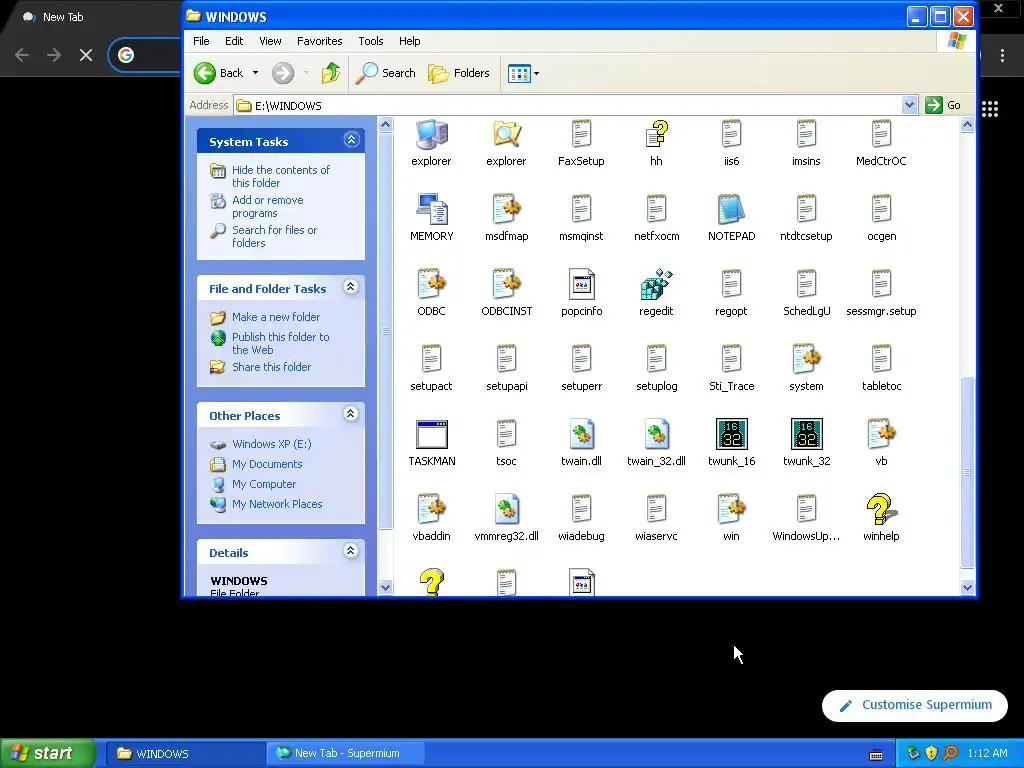The image size is (1024, 768).
Task: Click Search for files or folders
Action: coord(274,236)
